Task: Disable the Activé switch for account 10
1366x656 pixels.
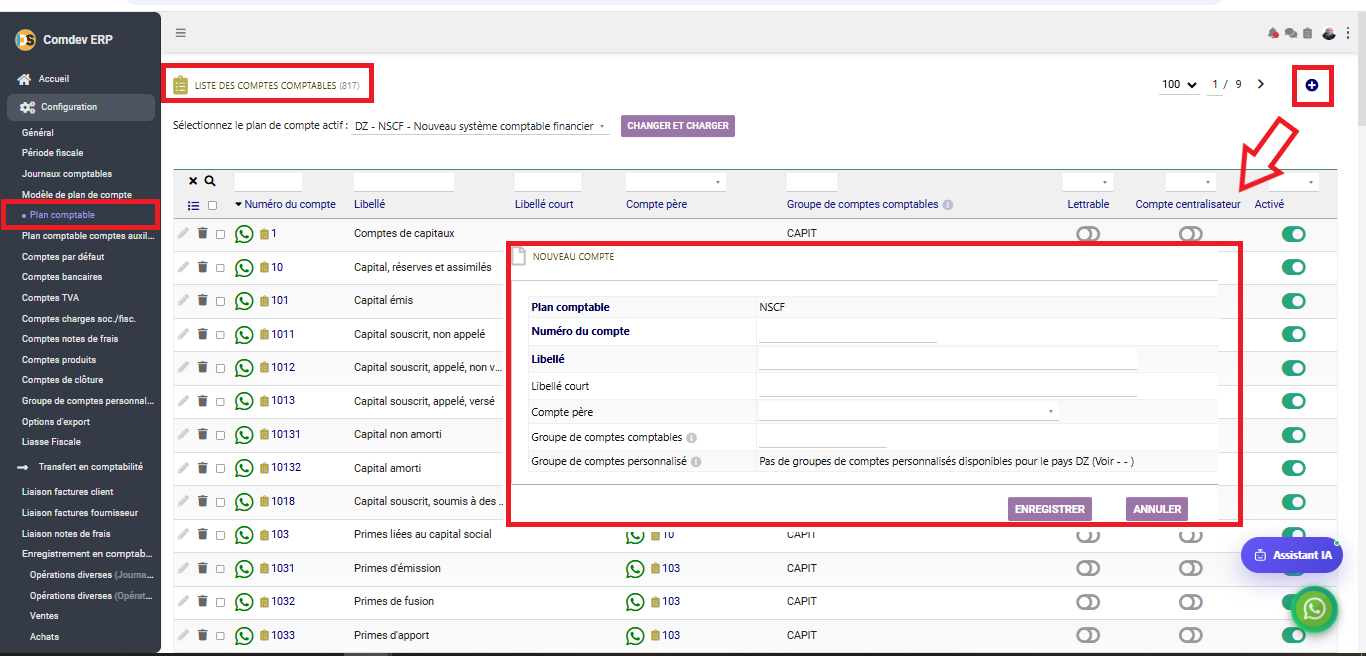Action: coord(1294,267)
